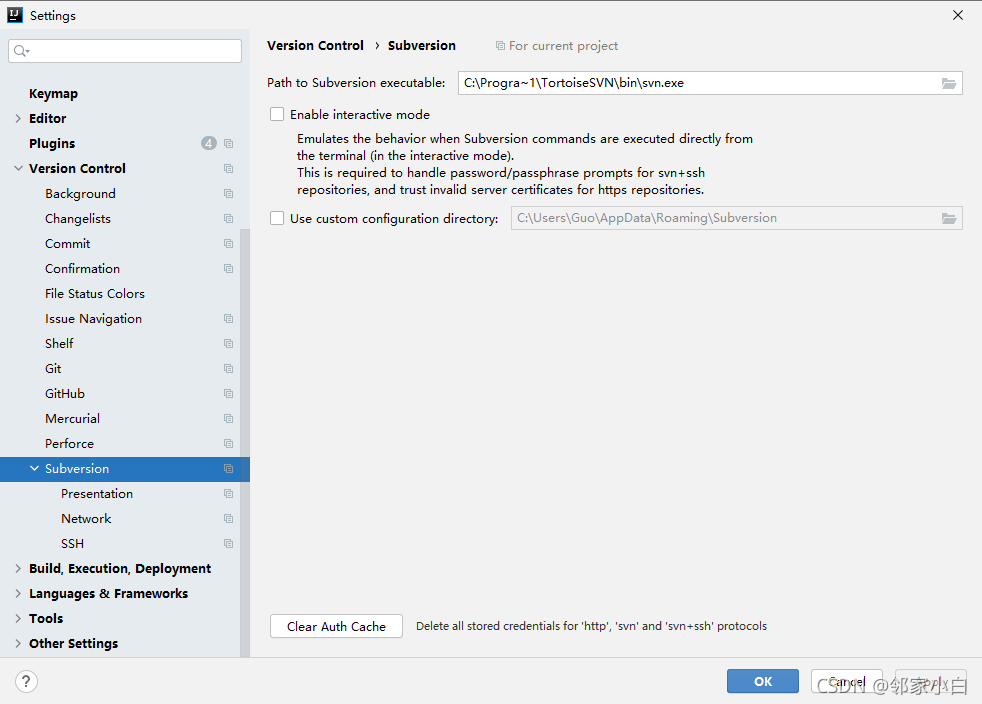Click the IntelliJ logo in the title bar
Screen dimensions: 982x704
(15, 15)
